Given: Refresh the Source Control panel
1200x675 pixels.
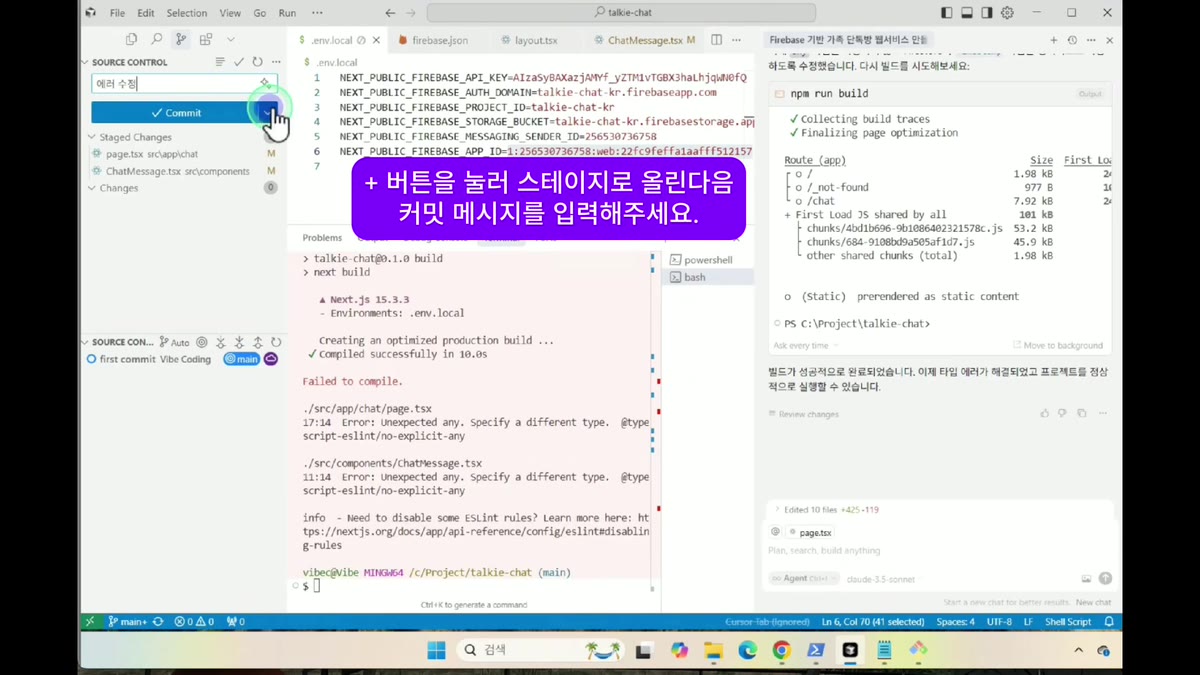Looking at the screenshot, I should tap(258, 62).
